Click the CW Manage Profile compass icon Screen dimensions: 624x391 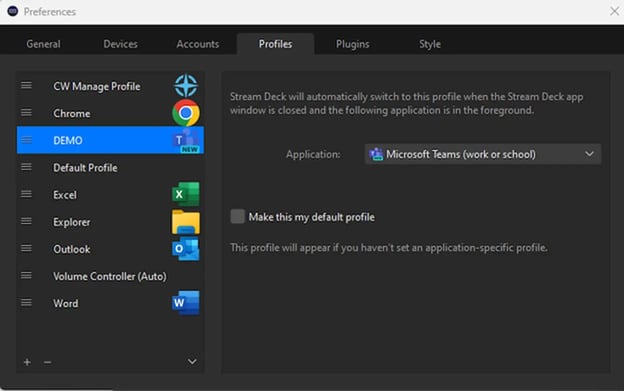coord(186,86)
